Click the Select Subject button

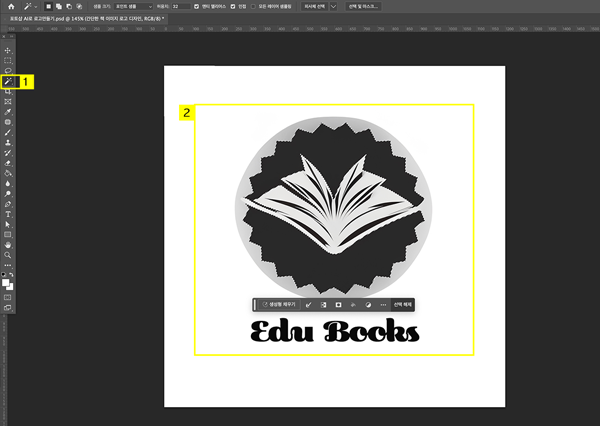point(315,7)
